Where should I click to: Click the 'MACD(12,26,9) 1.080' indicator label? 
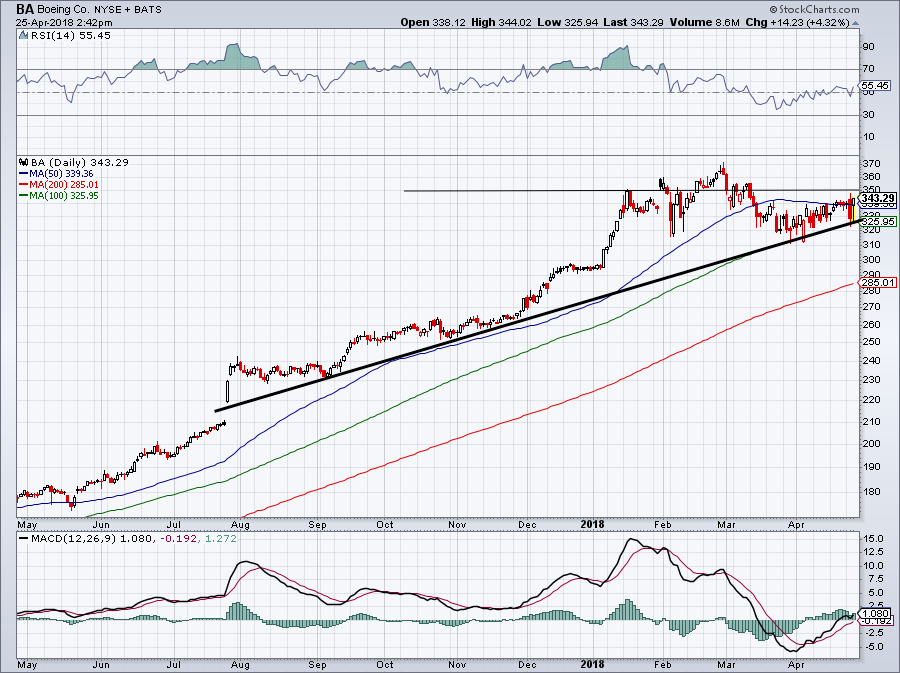92,539
